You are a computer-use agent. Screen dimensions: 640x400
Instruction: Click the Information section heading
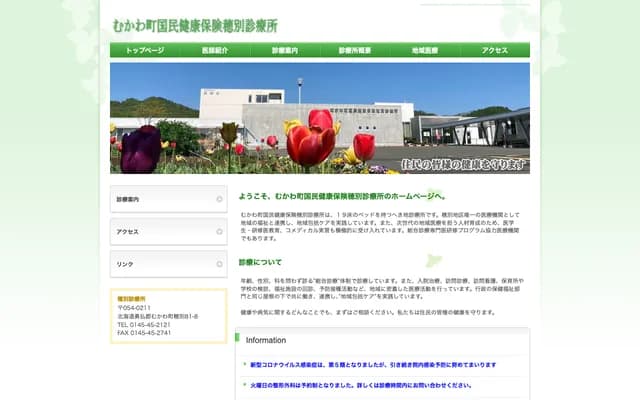(x=266, y=340)
